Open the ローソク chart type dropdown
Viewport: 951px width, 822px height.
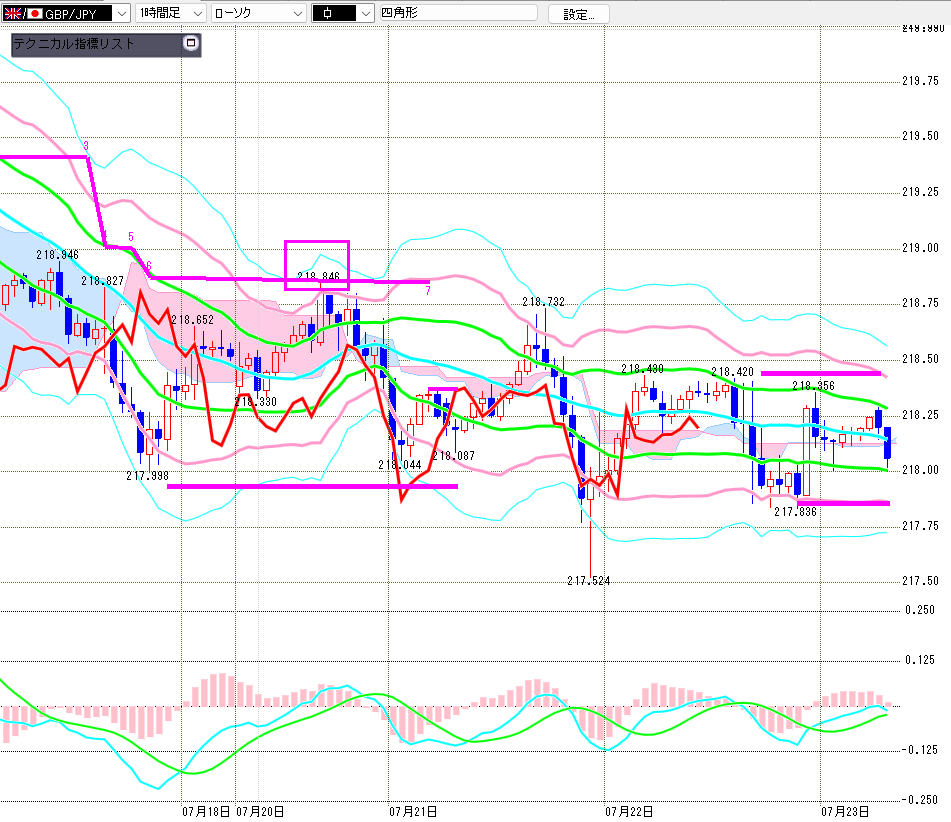tap(258, 13)
